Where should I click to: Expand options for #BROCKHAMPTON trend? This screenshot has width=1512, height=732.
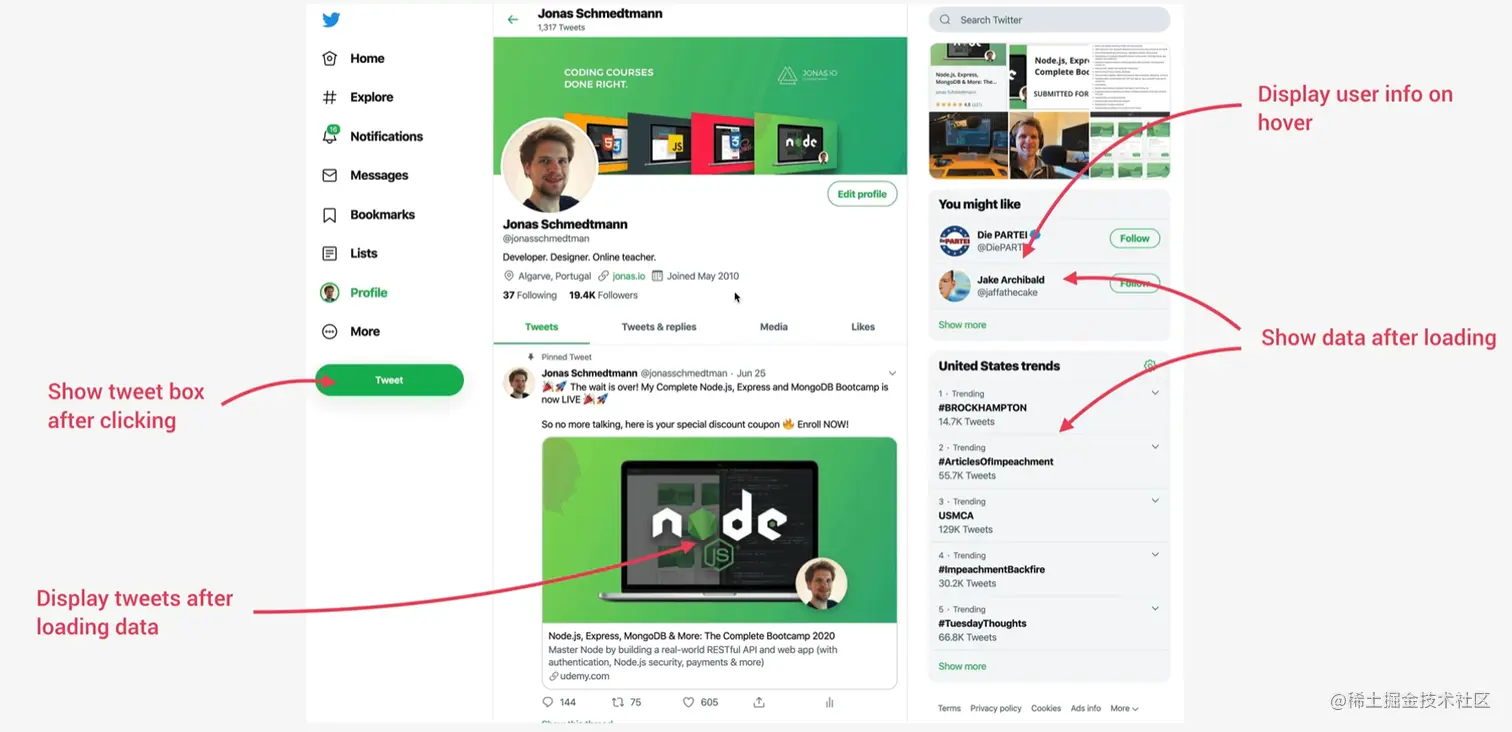tap(1155, 393)
